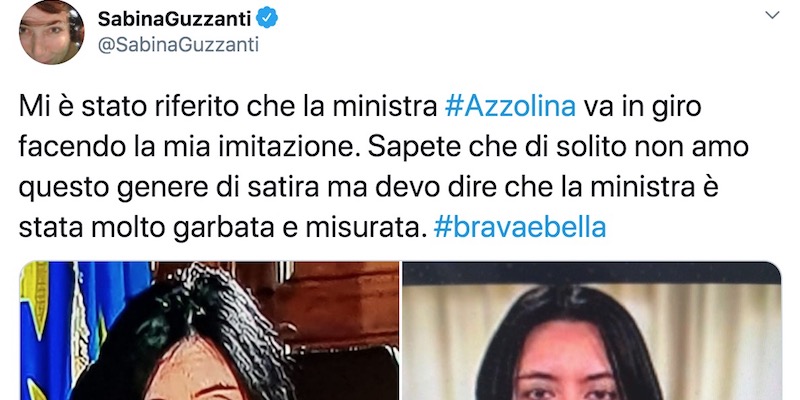Click the phrase 'Sapete che di solito non amo'
800x400 pixels.
click(558, 147)
